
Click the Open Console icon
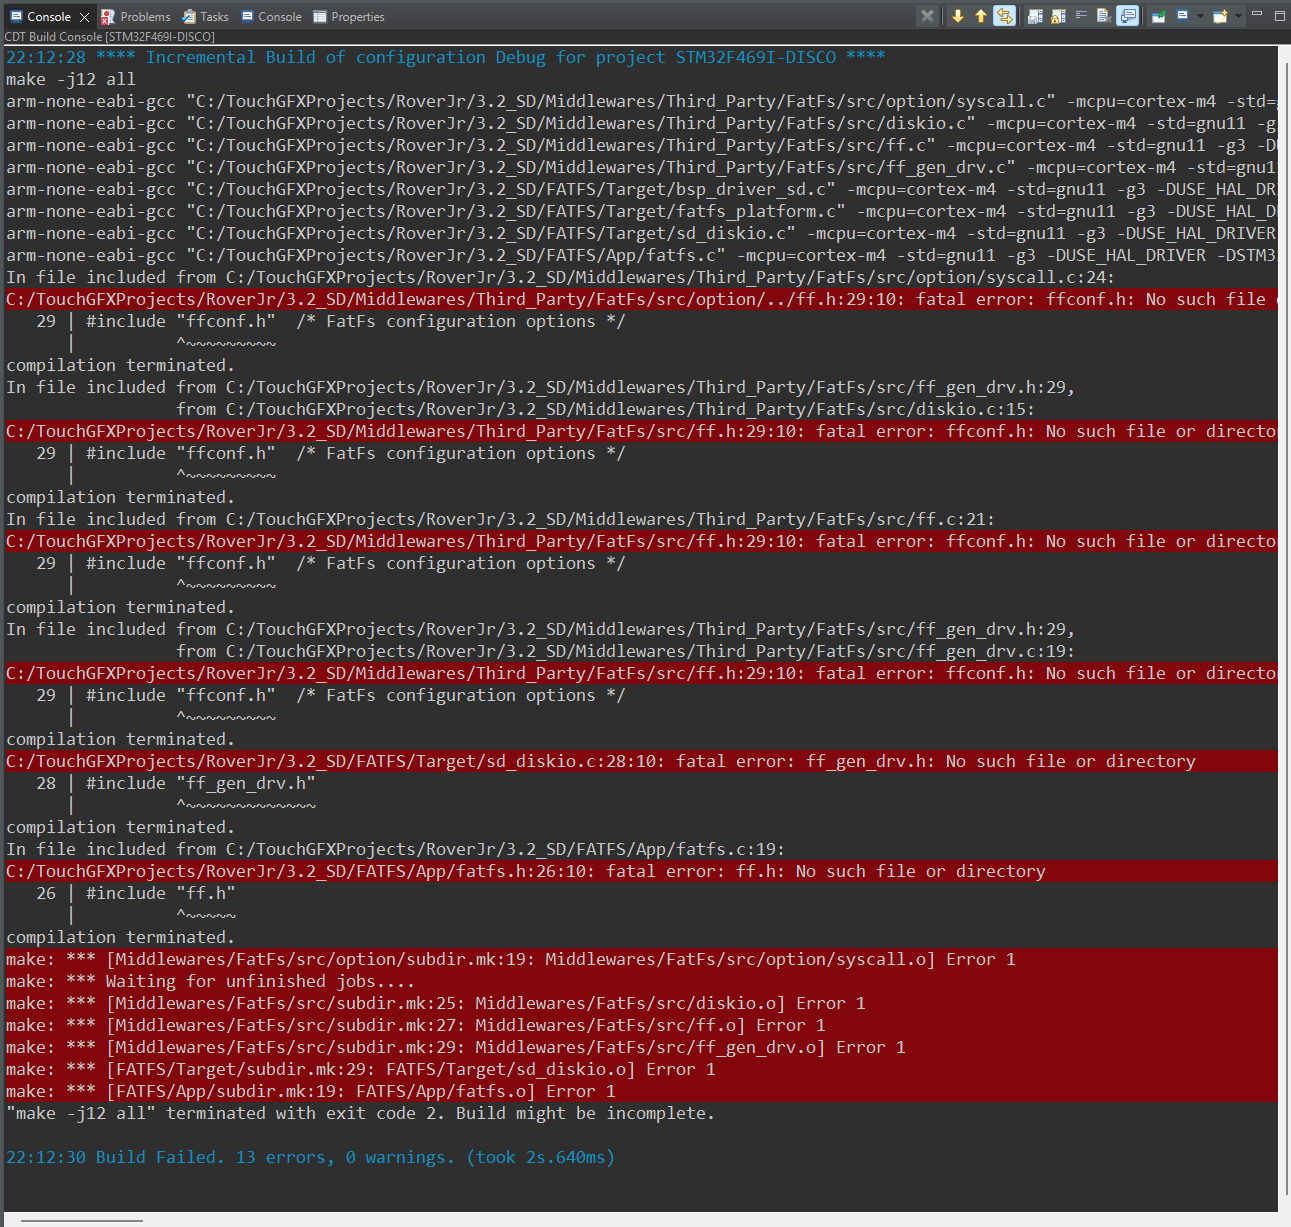(1220, 16)
